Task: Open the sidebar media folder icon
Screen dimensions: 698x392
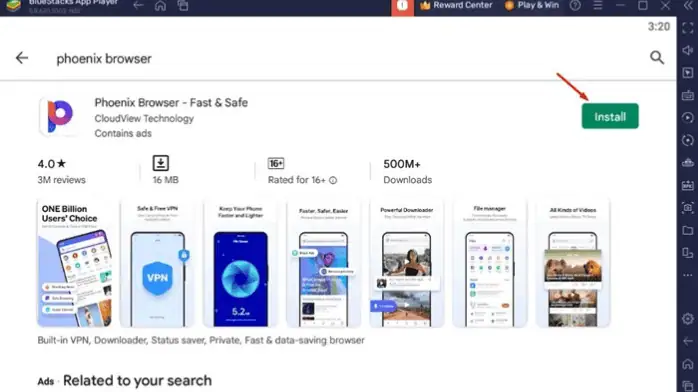Action: (x=688, y=230)
